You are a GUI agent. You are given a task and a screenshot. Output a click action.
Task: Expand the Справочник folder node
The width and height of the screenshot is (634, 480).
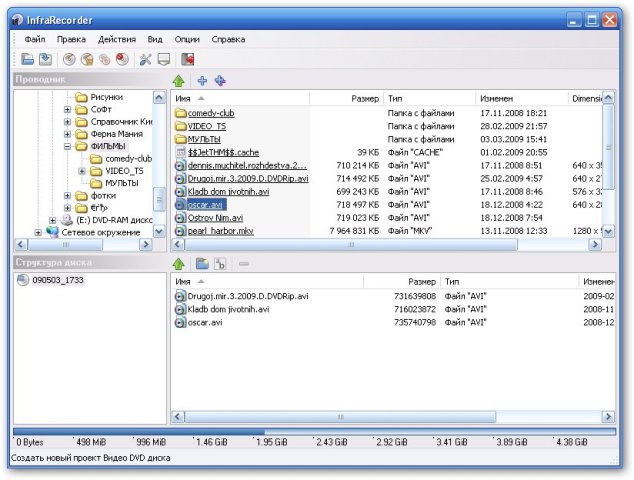click(x=68, y=122)
